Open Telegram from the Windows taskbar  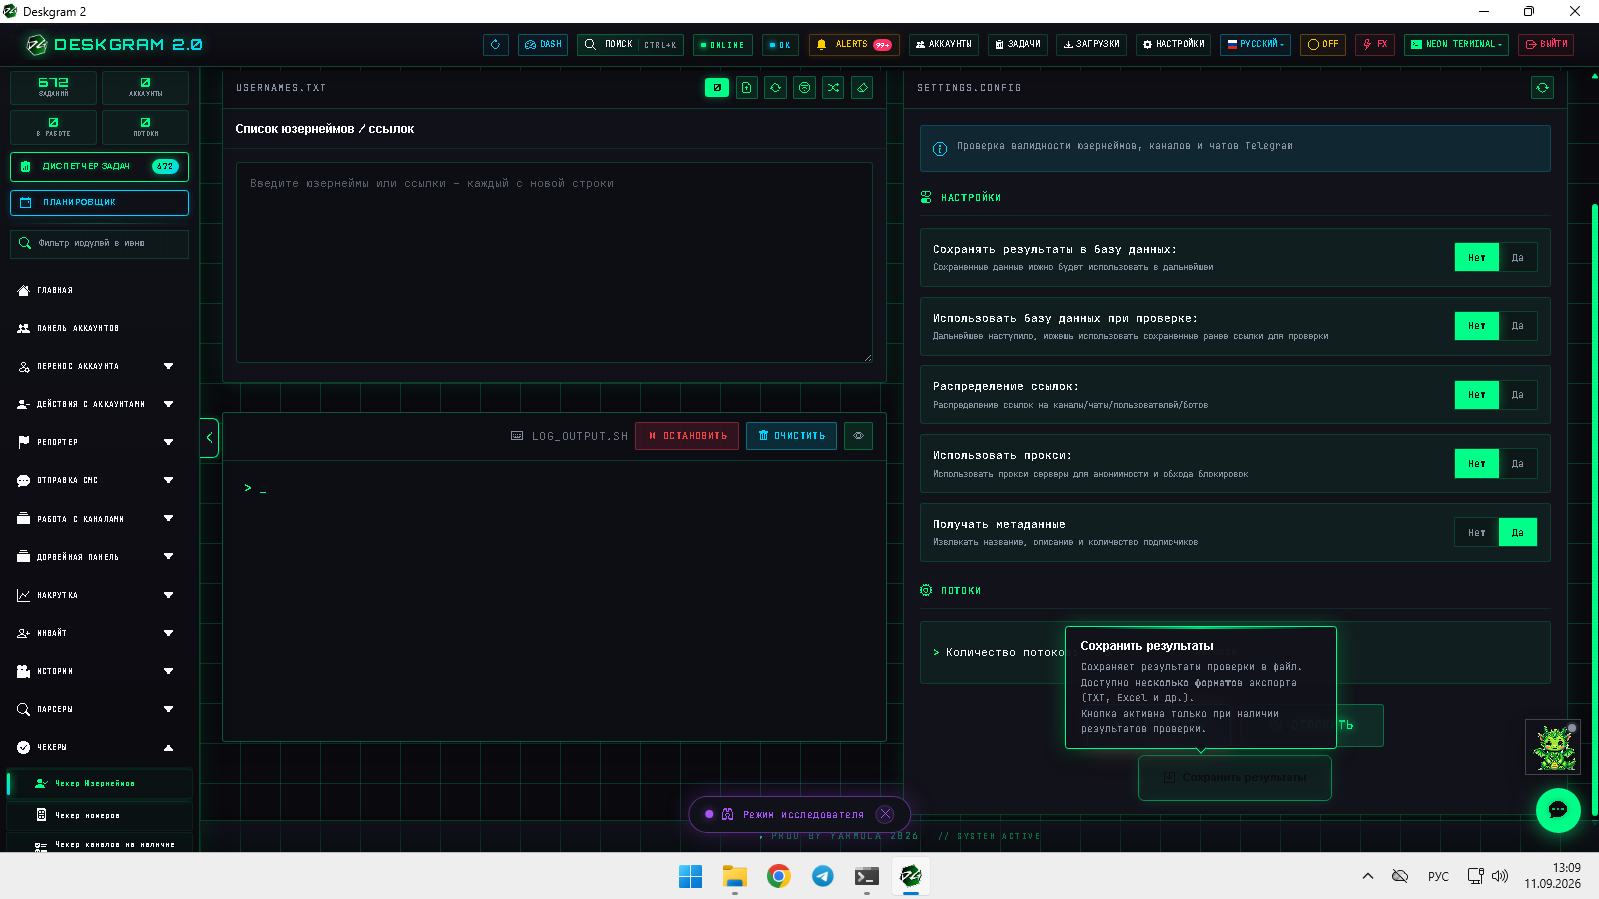[822, 876]
